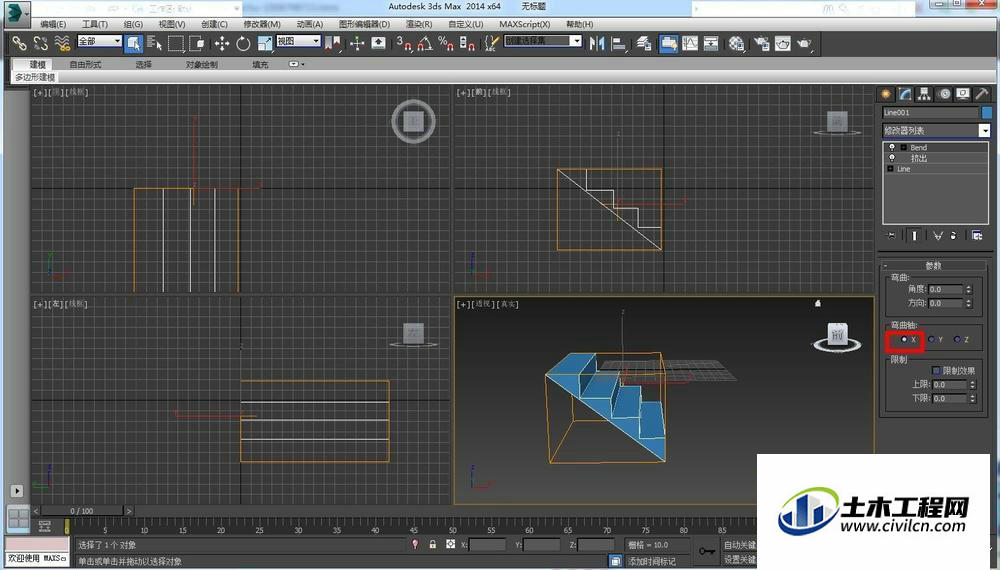The height and width of the screenshot is (570, 1000).
Task: Open the Utilities hammer panel tab
Action: [x=982, y=94]
